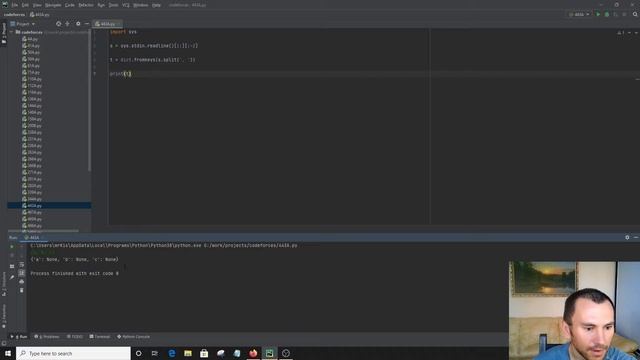Viewport: 640px width, 360px height.
Task: Clear console output with trash icon
Action: (22, 290)
